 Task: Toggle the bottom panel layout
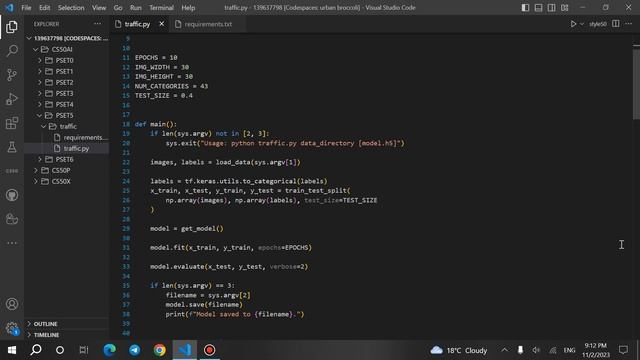[538, 8]
